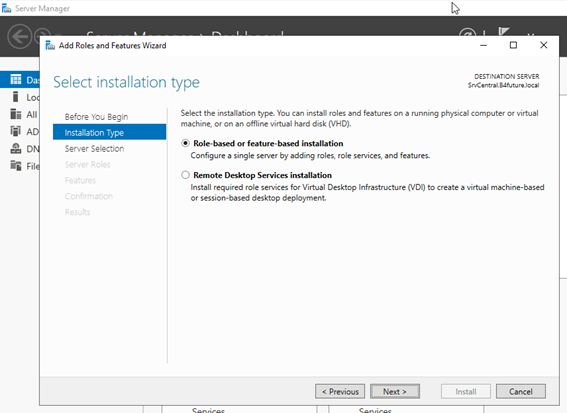
Task: Go to the Before You Begin step
Action: pyautogui.click(x=96, y=117)
